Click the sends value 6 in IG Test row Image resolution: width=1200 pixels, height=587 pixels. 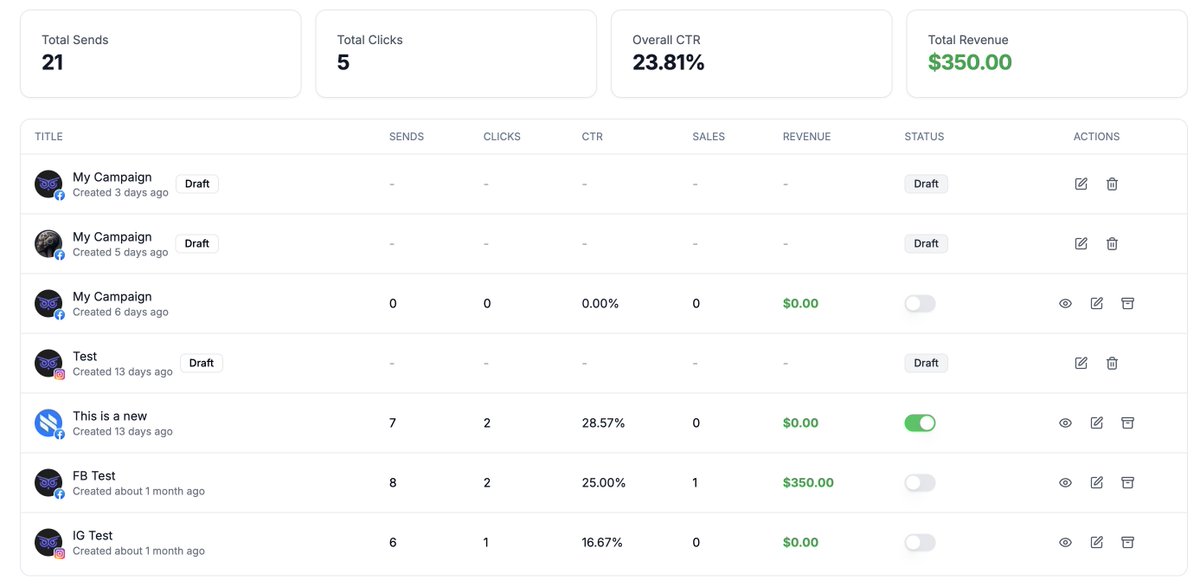tap(393, 542)
